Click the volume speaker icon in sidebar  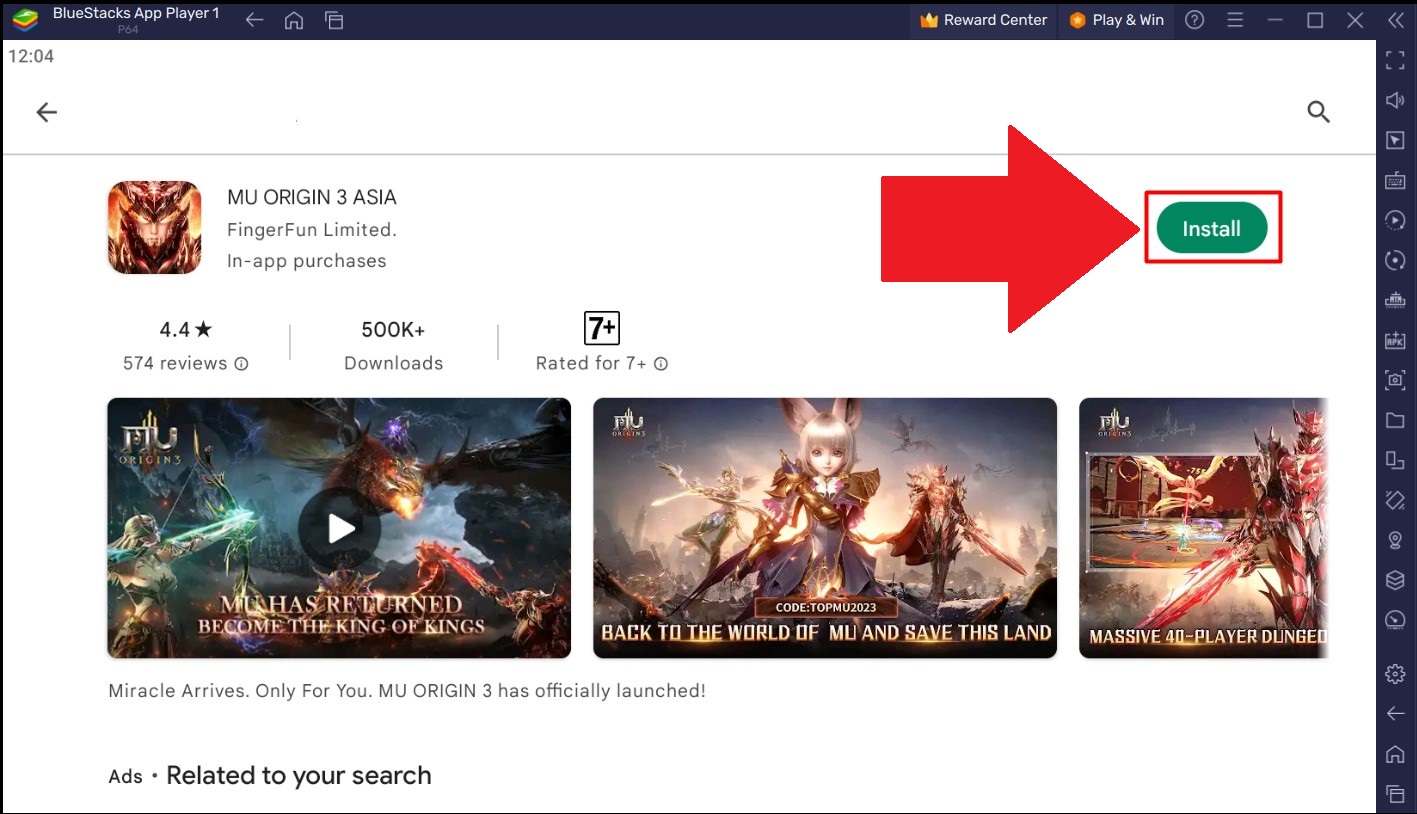tap(1395, 101)
